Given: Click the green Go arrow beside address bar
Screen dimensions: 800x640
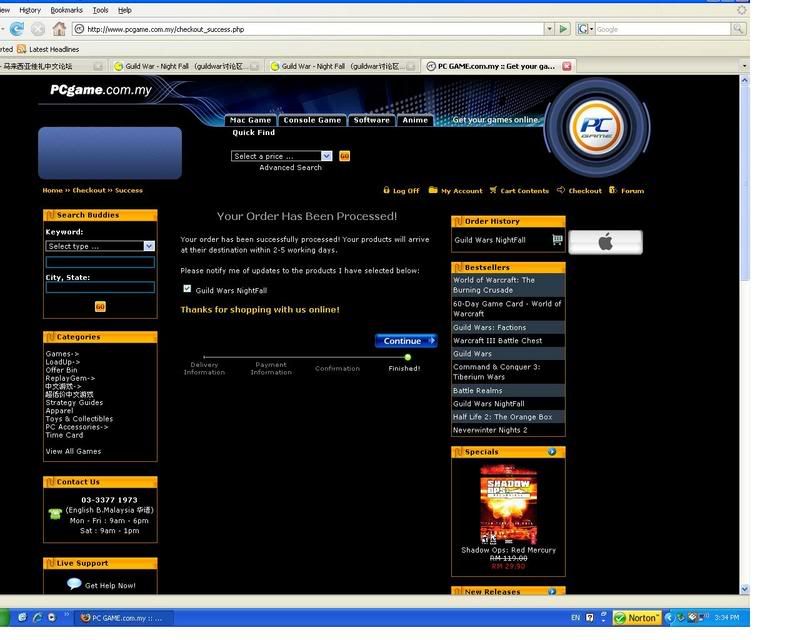Looking at the screenshot, I should [563, 29].
